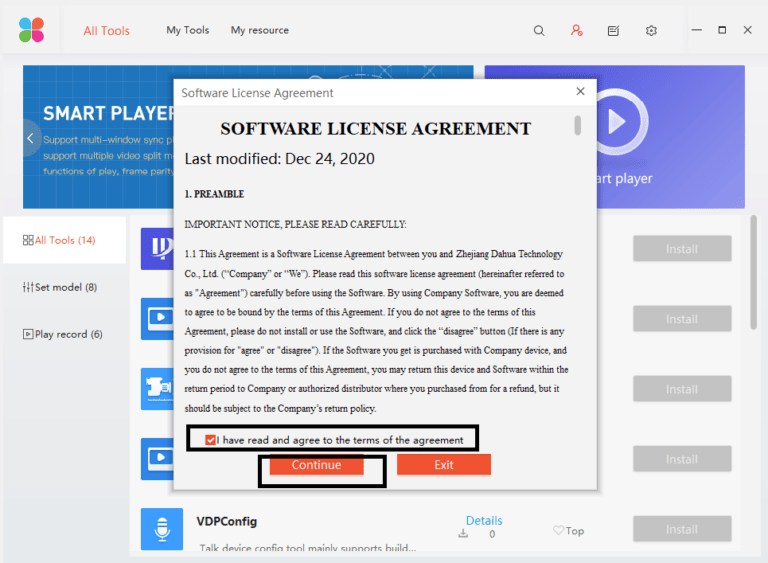This screenshot has height=563, width=768.
Task: Uncheck the agree to terms checkbox
Action: [210, 440]
